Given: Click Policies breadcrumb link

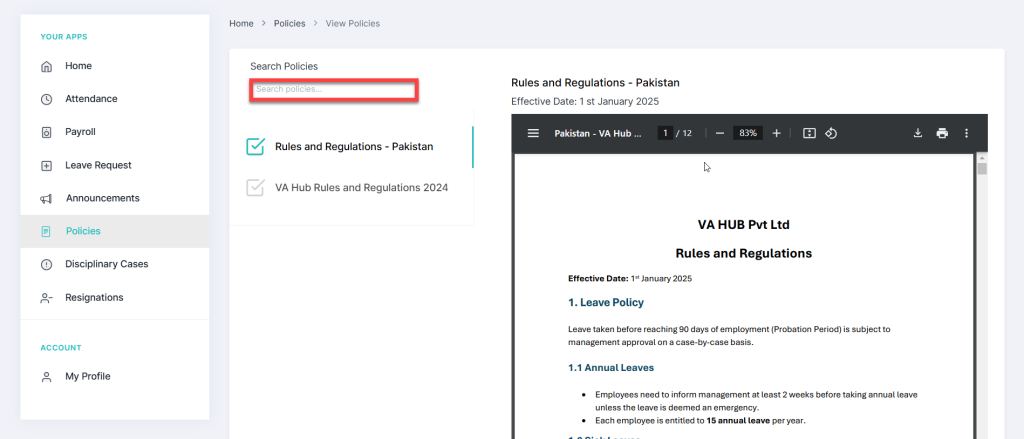Looking at the screenshot, I should coord(289,24).
